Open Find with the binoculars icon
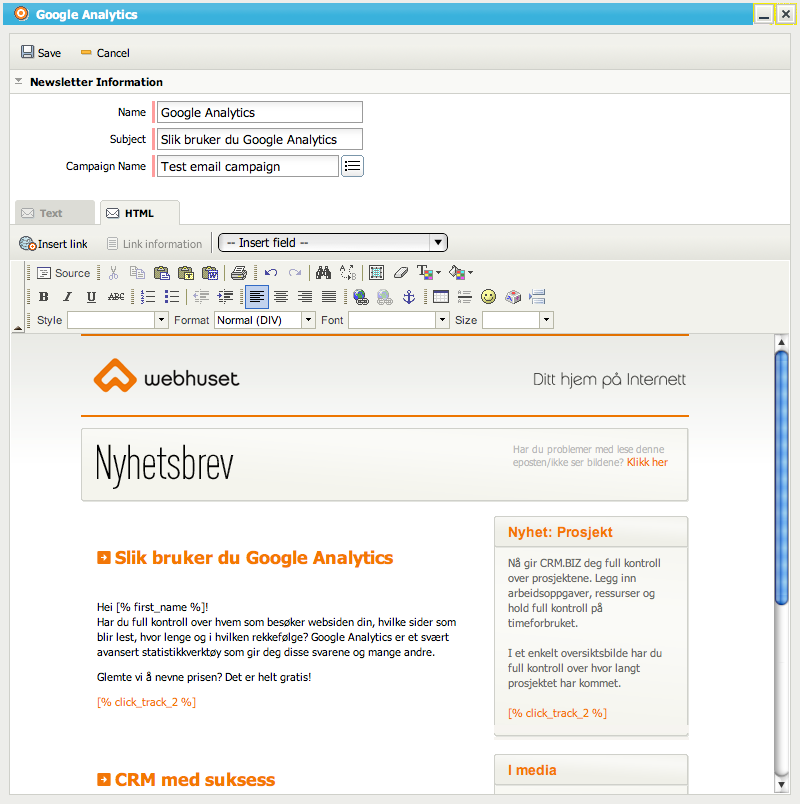Image resolution: width=800 pixels, height=804 pixels. tap(323, 273)
